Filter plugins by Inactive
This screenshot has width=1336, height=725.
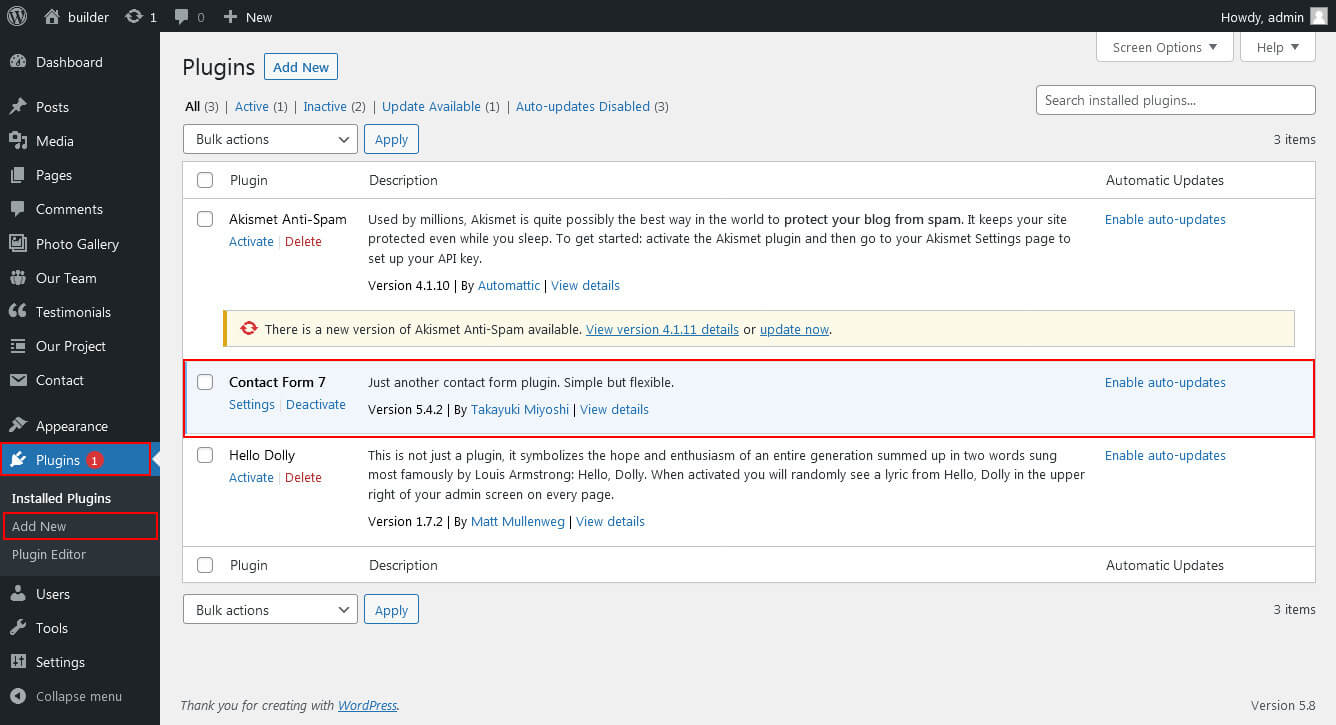tap(325, 106)
